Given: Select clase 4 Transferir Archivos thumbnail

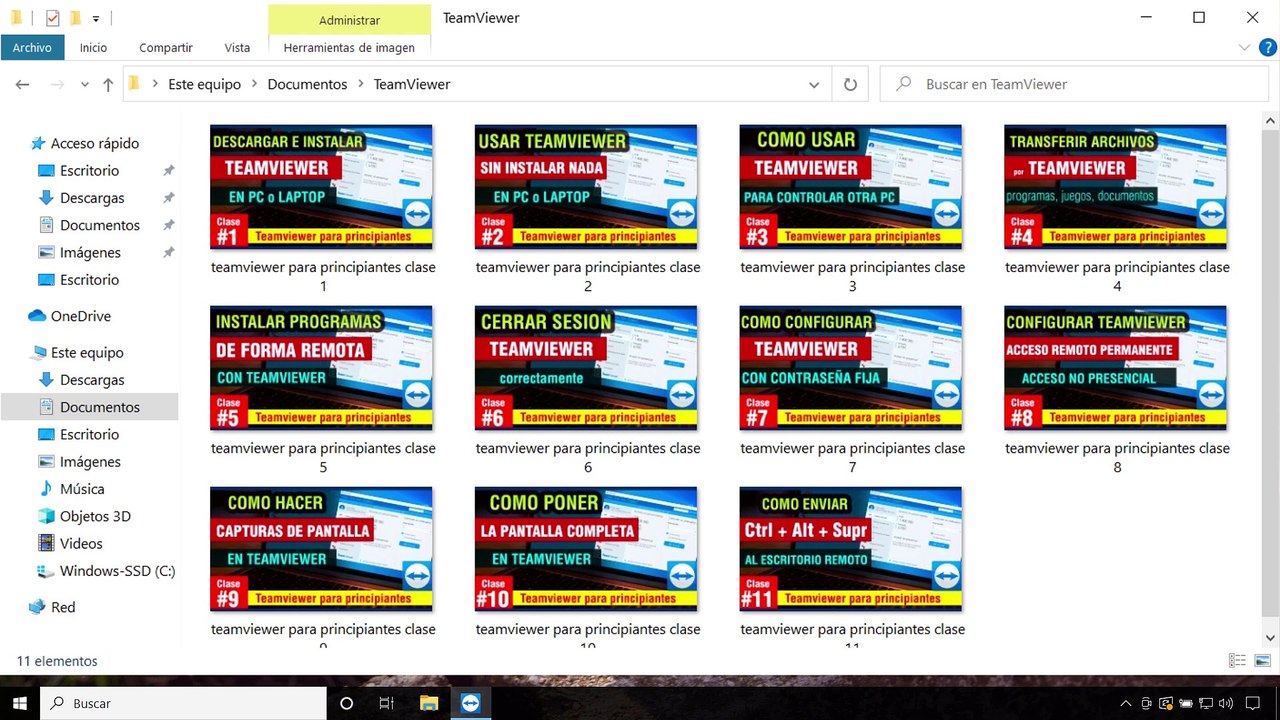Looking at the screenshot, I should click(1116, 187).
